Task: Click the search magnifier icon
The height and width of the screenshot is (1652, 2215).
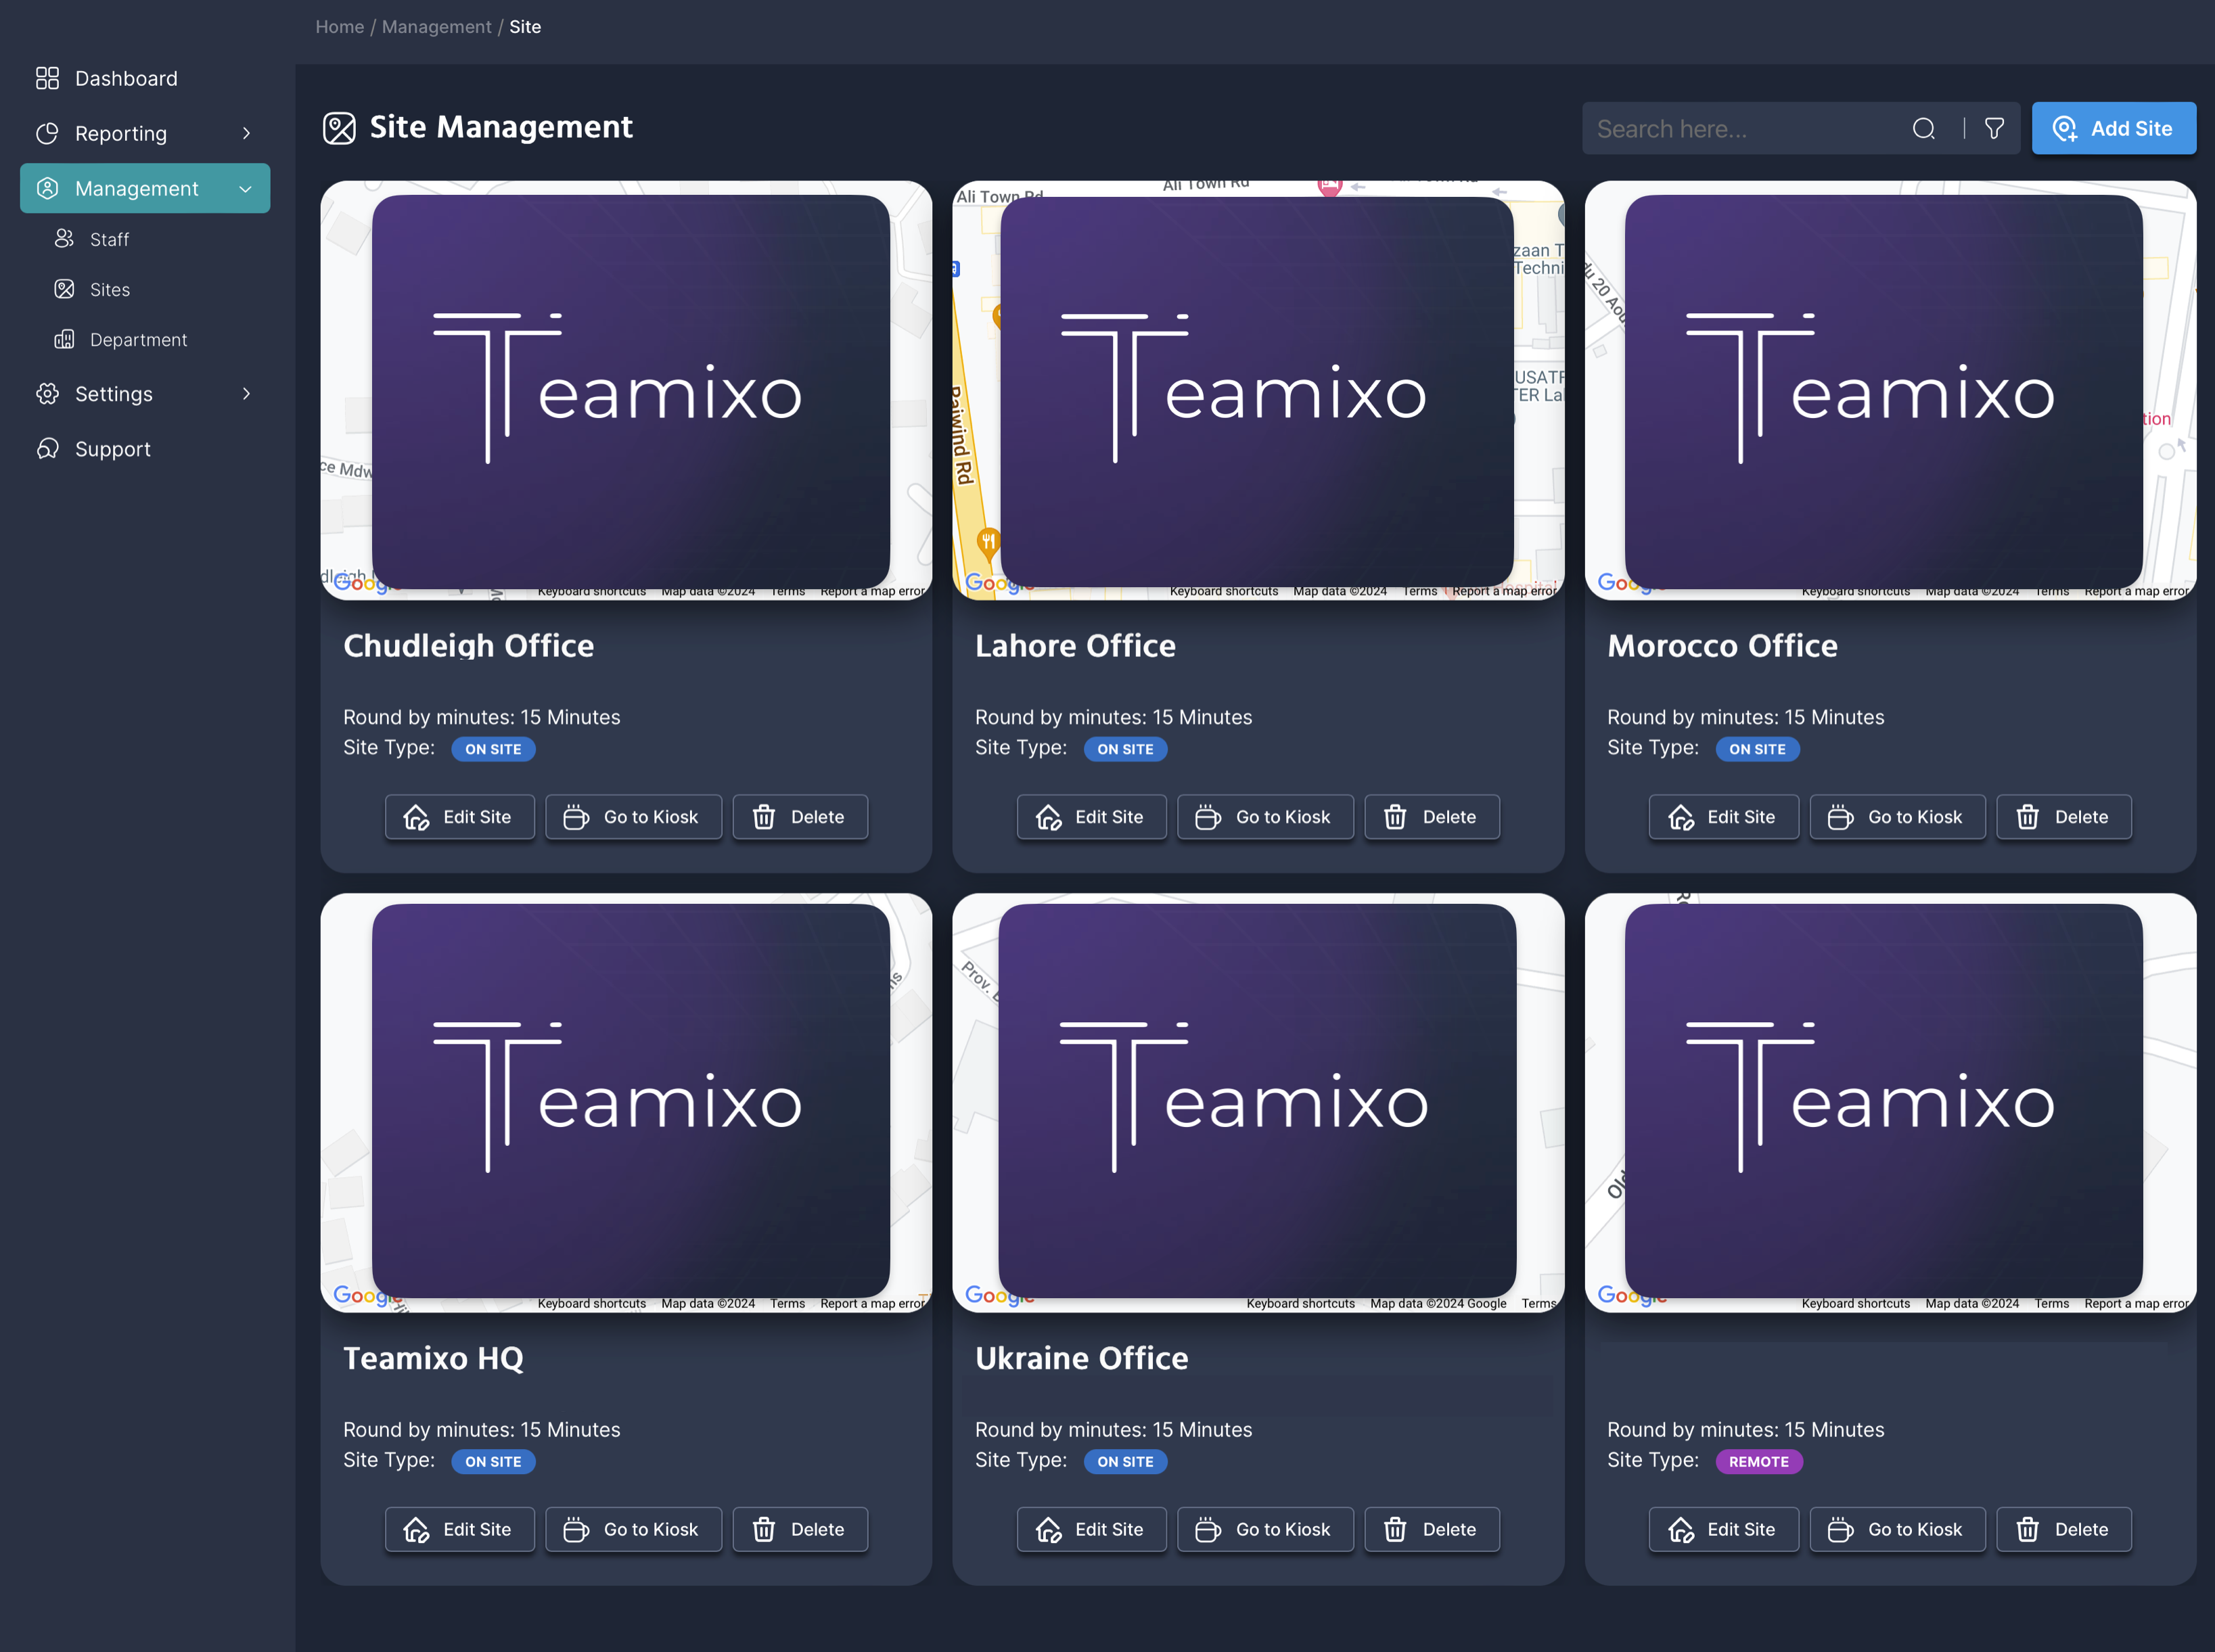Action: click(x=1924, y=128)
